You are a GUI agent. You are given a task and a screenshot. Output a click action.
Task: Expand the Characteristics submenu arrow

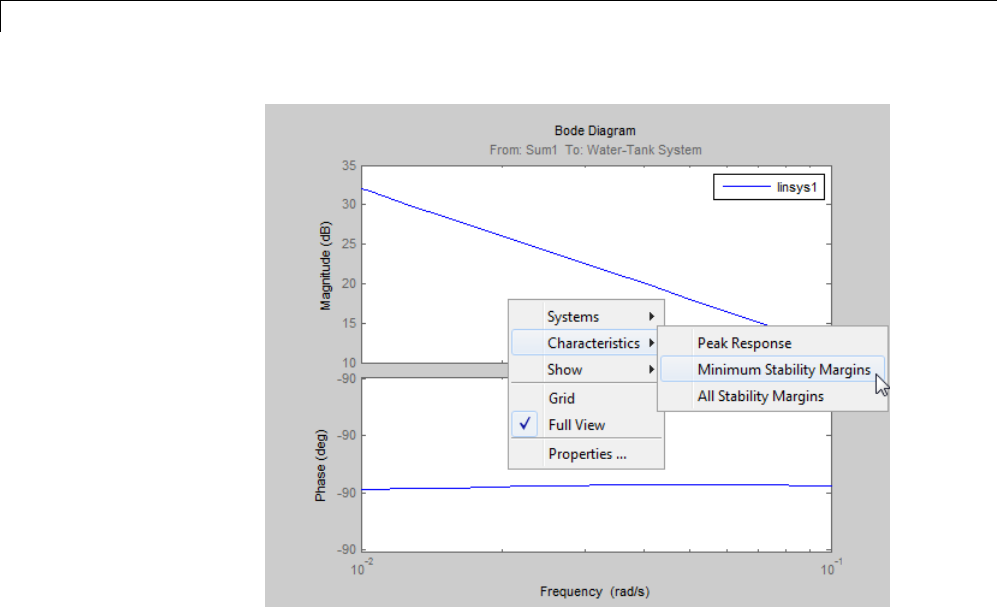click(653, 343)
